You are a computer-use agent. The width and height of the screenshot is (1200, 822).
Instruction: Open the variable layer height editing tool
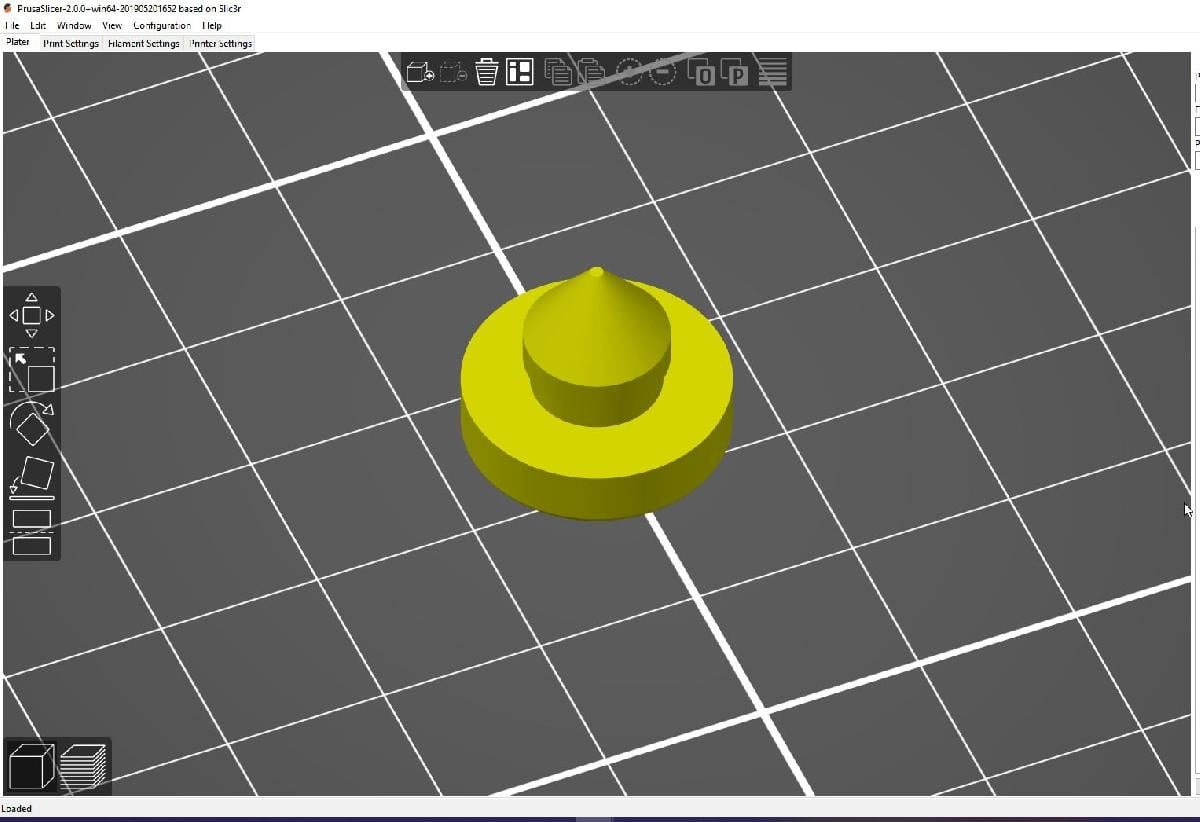773,72
